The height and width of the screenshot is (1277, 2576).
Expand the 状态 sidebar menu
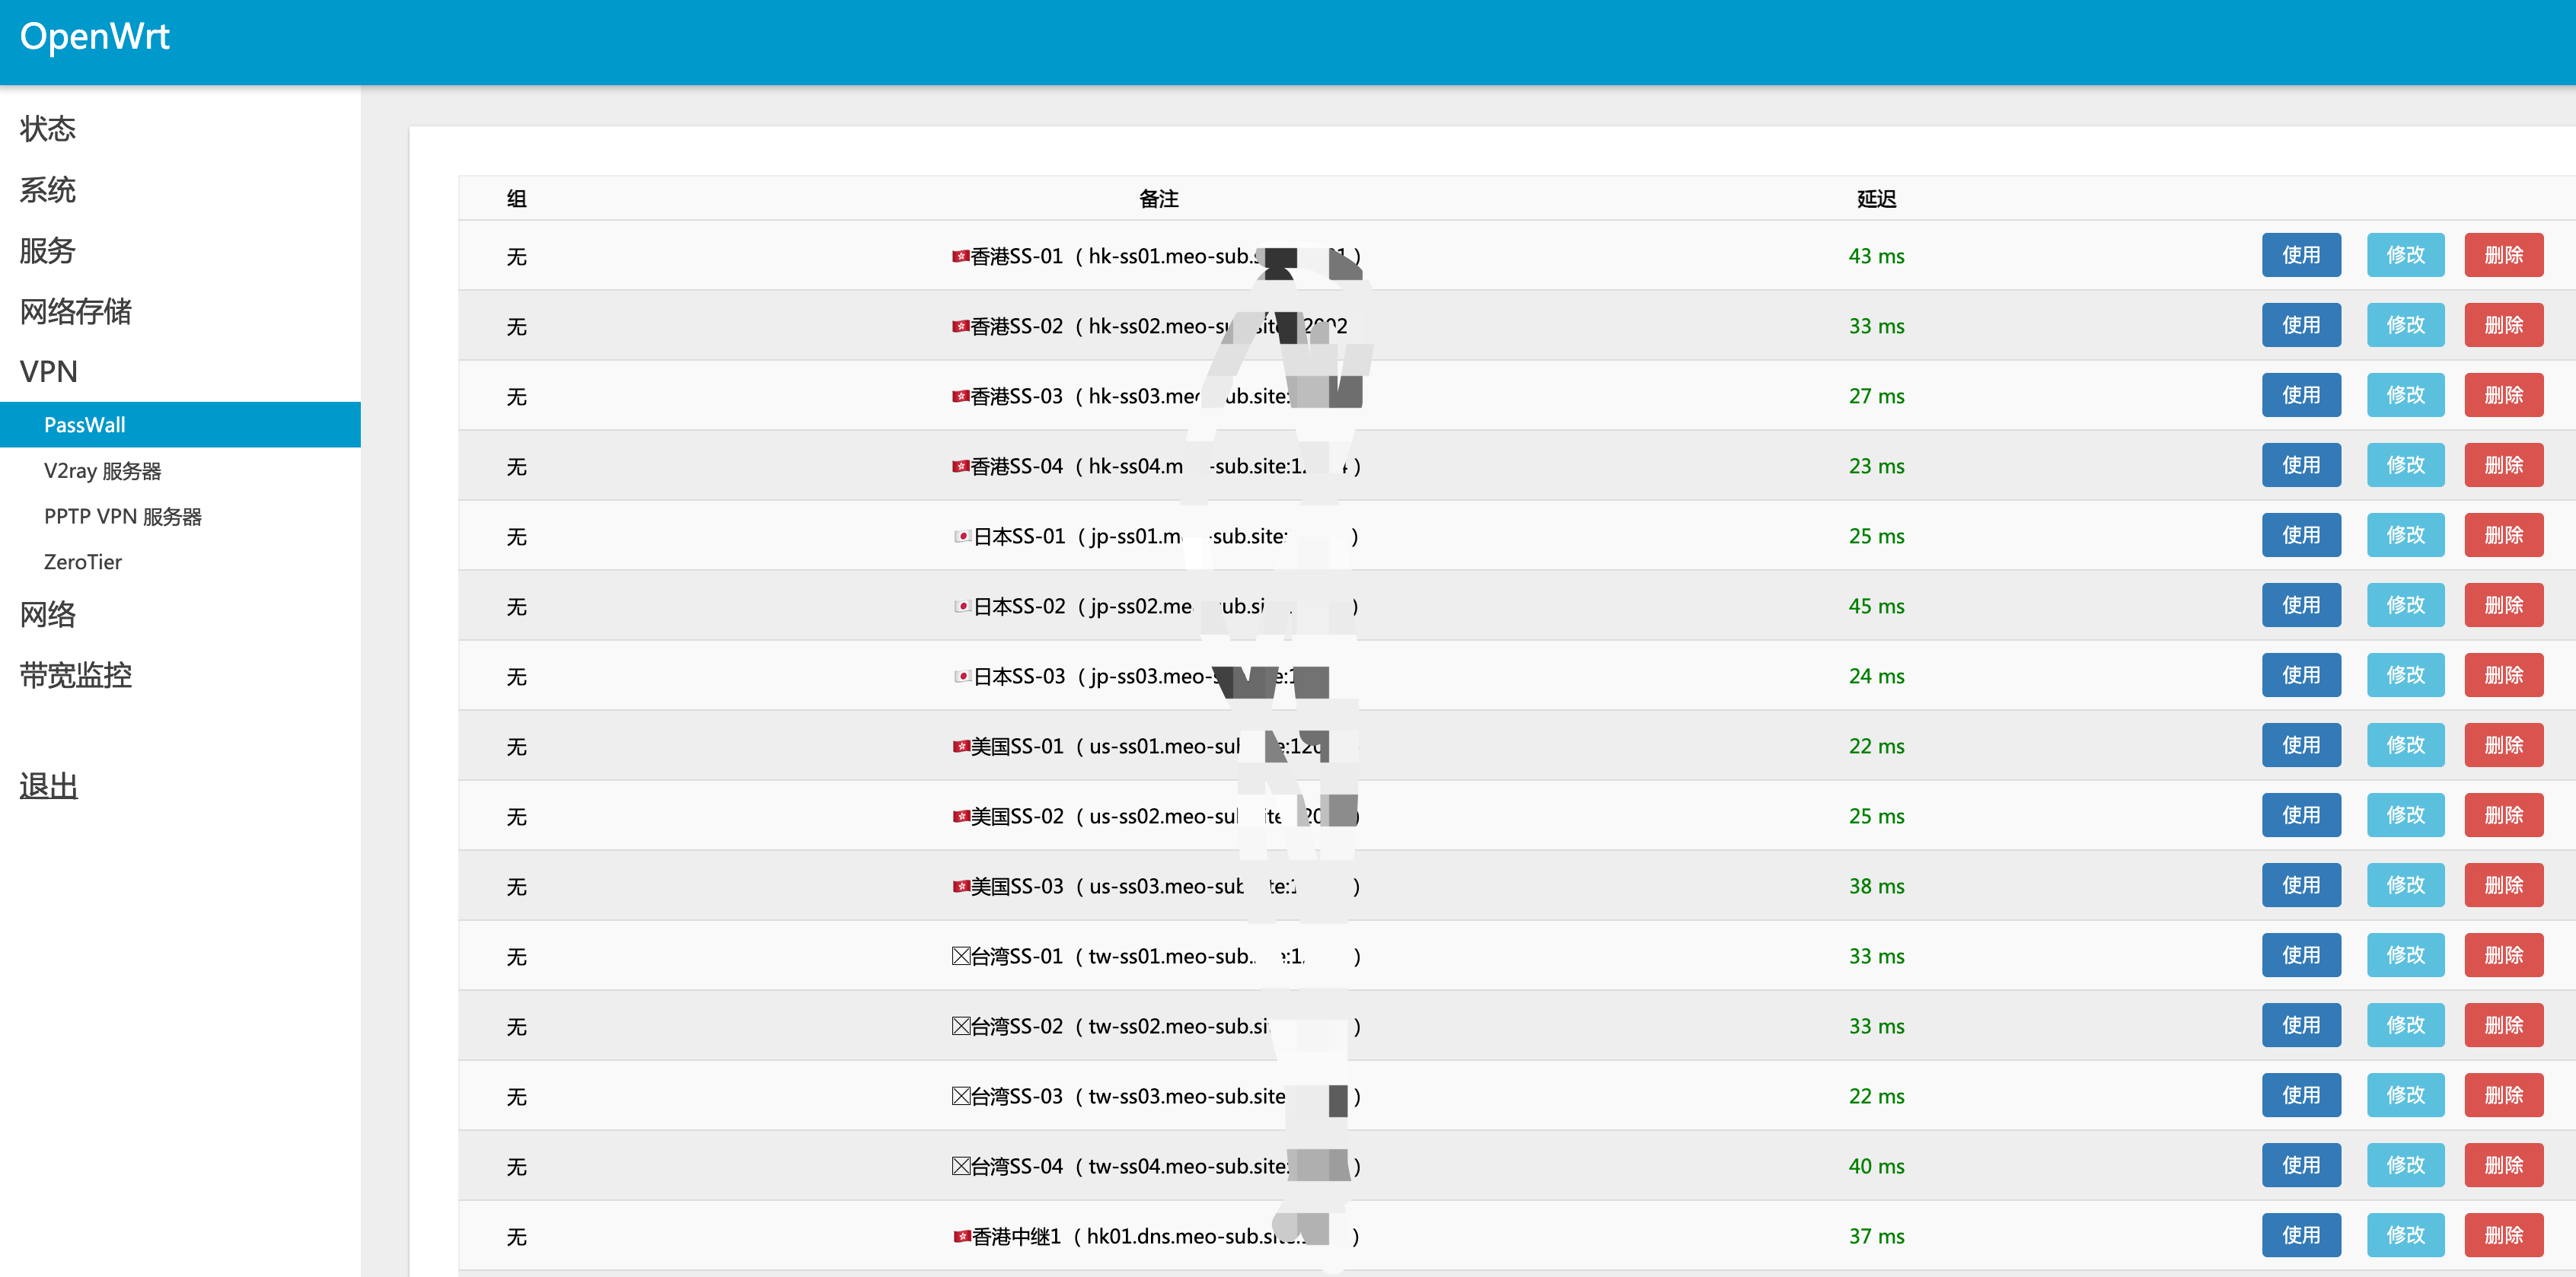pyautogui.click(x=48, y=128)
